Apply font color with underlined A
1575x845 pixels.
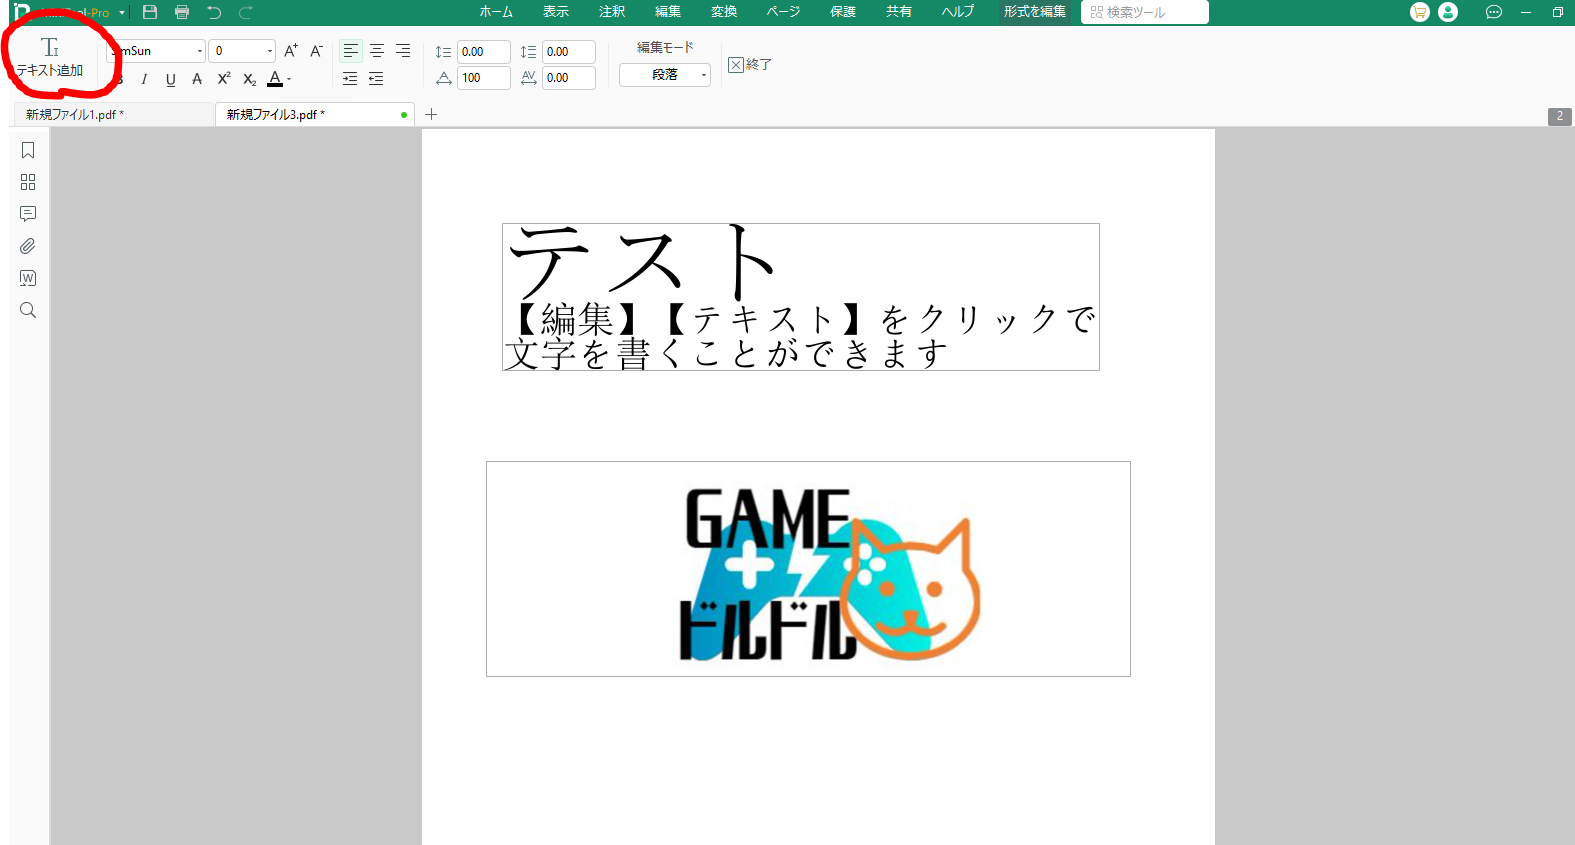275,79
